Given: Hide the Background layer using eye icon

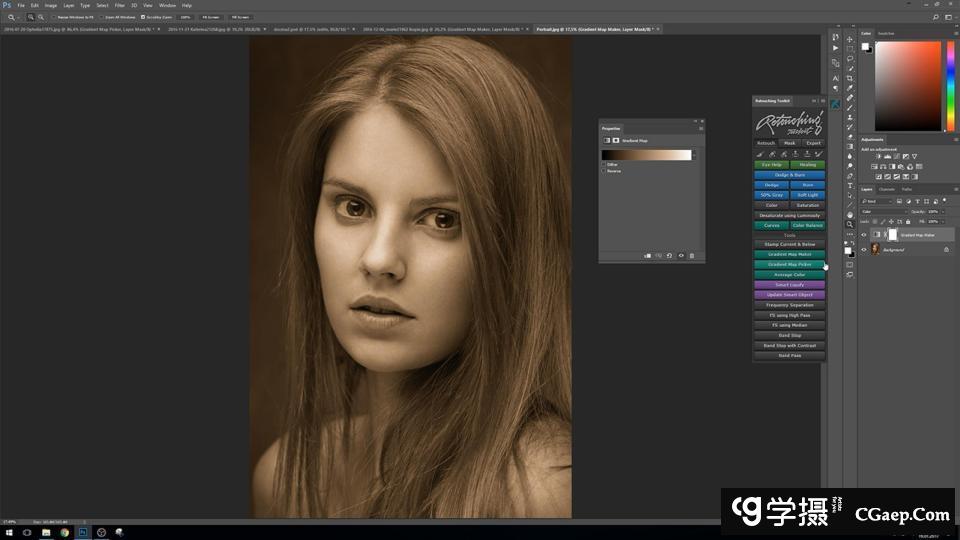Looking at the screenshot, I should click(864, 250).
